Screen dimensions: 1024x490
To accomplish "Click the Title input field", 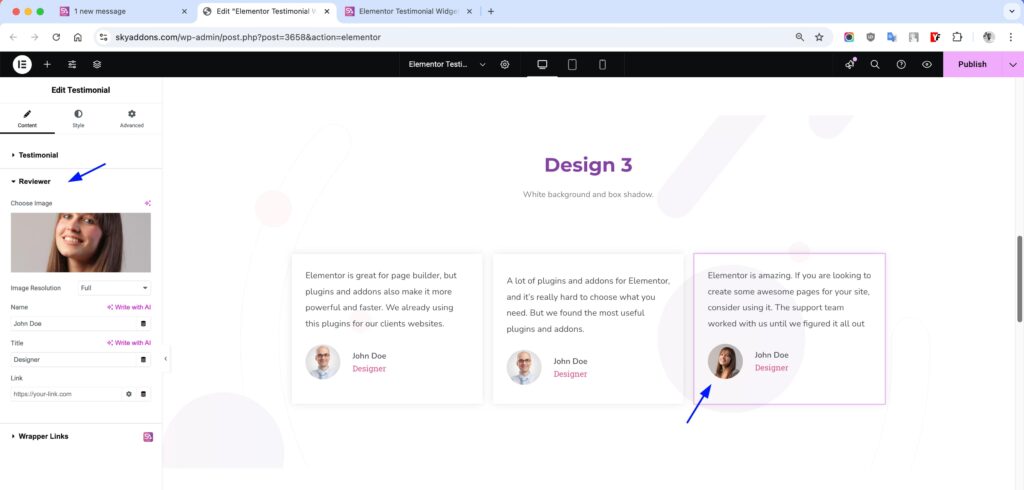I will pyautogui.click(x=74, y=359).
